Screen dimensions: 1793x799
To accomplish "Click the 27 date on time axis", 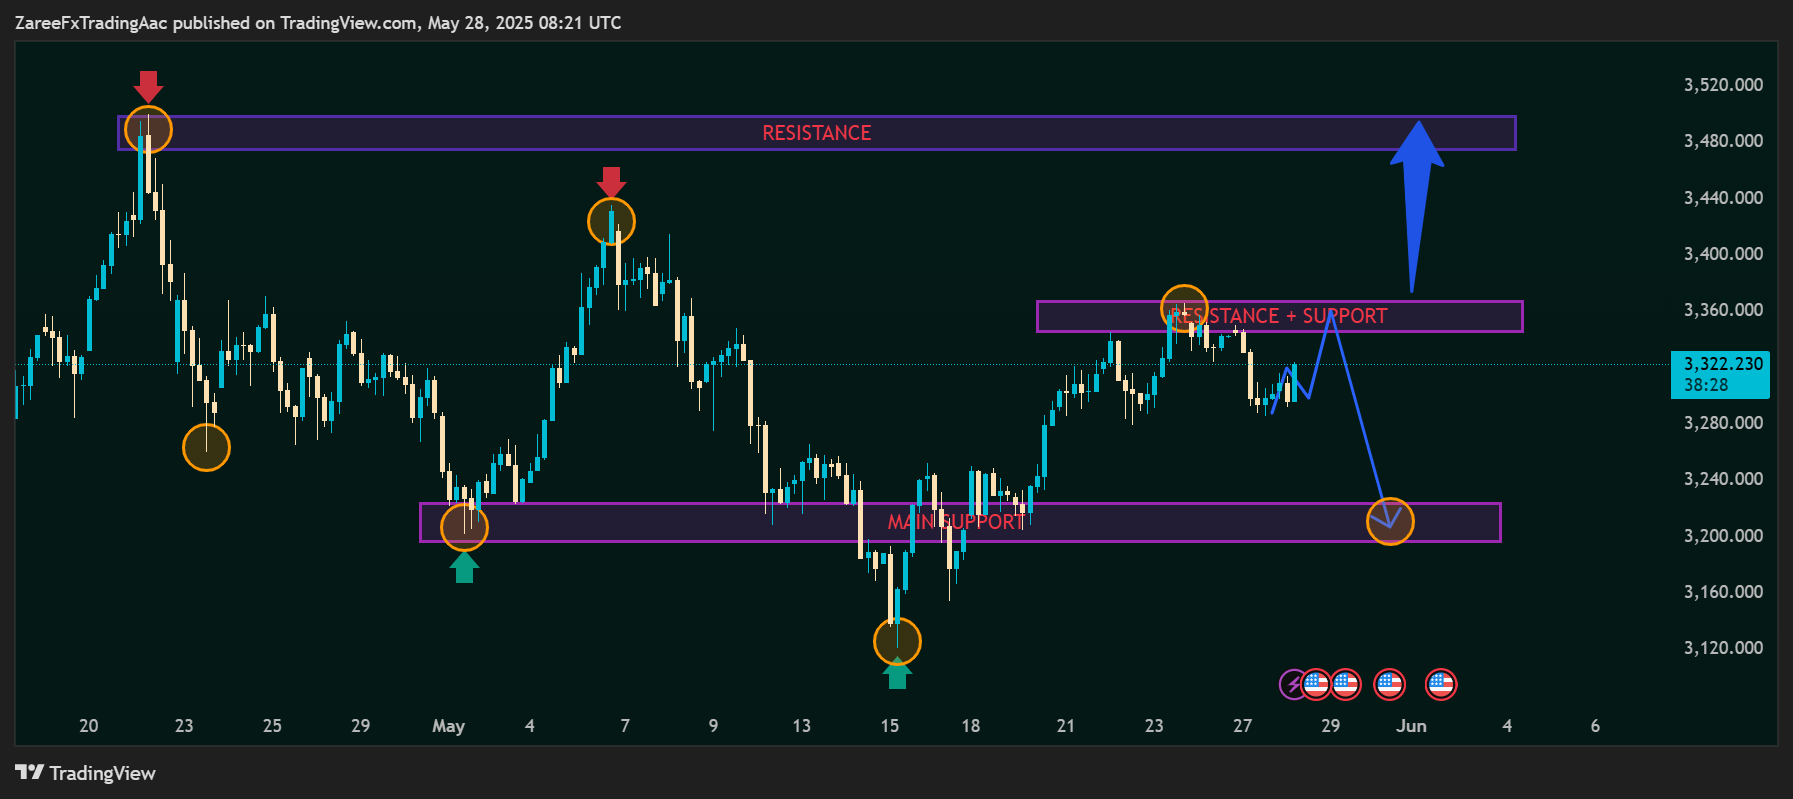I will click(x=1242, y=726).
